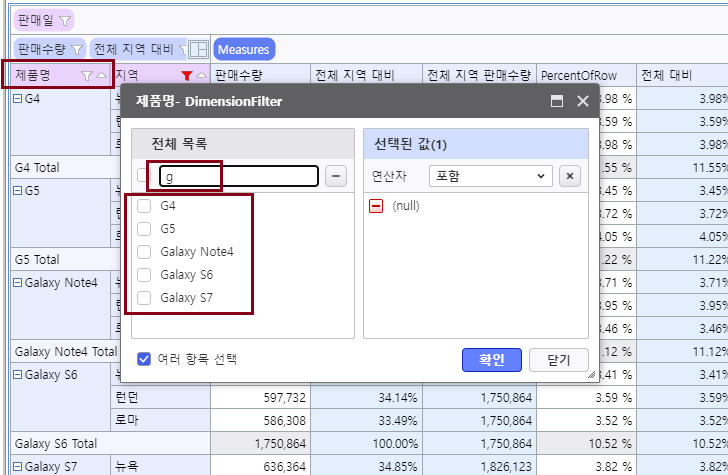Screen dimensions: 728x475
Task: Click the filter icon on 판매수량 chip
Action: 77,49
